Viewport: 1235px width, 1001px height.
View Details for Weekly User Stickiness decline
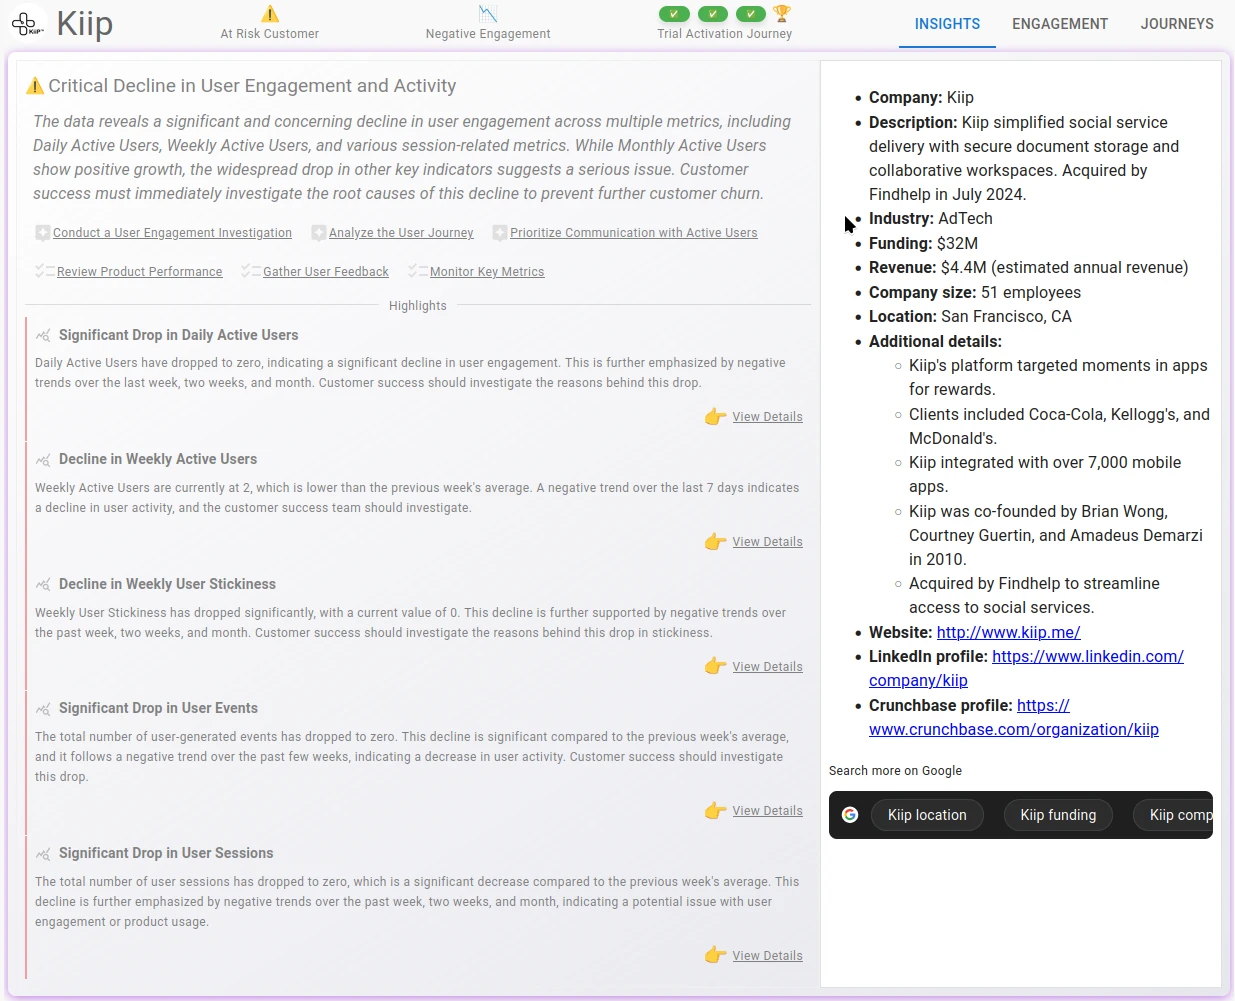[x=767, y=667]
